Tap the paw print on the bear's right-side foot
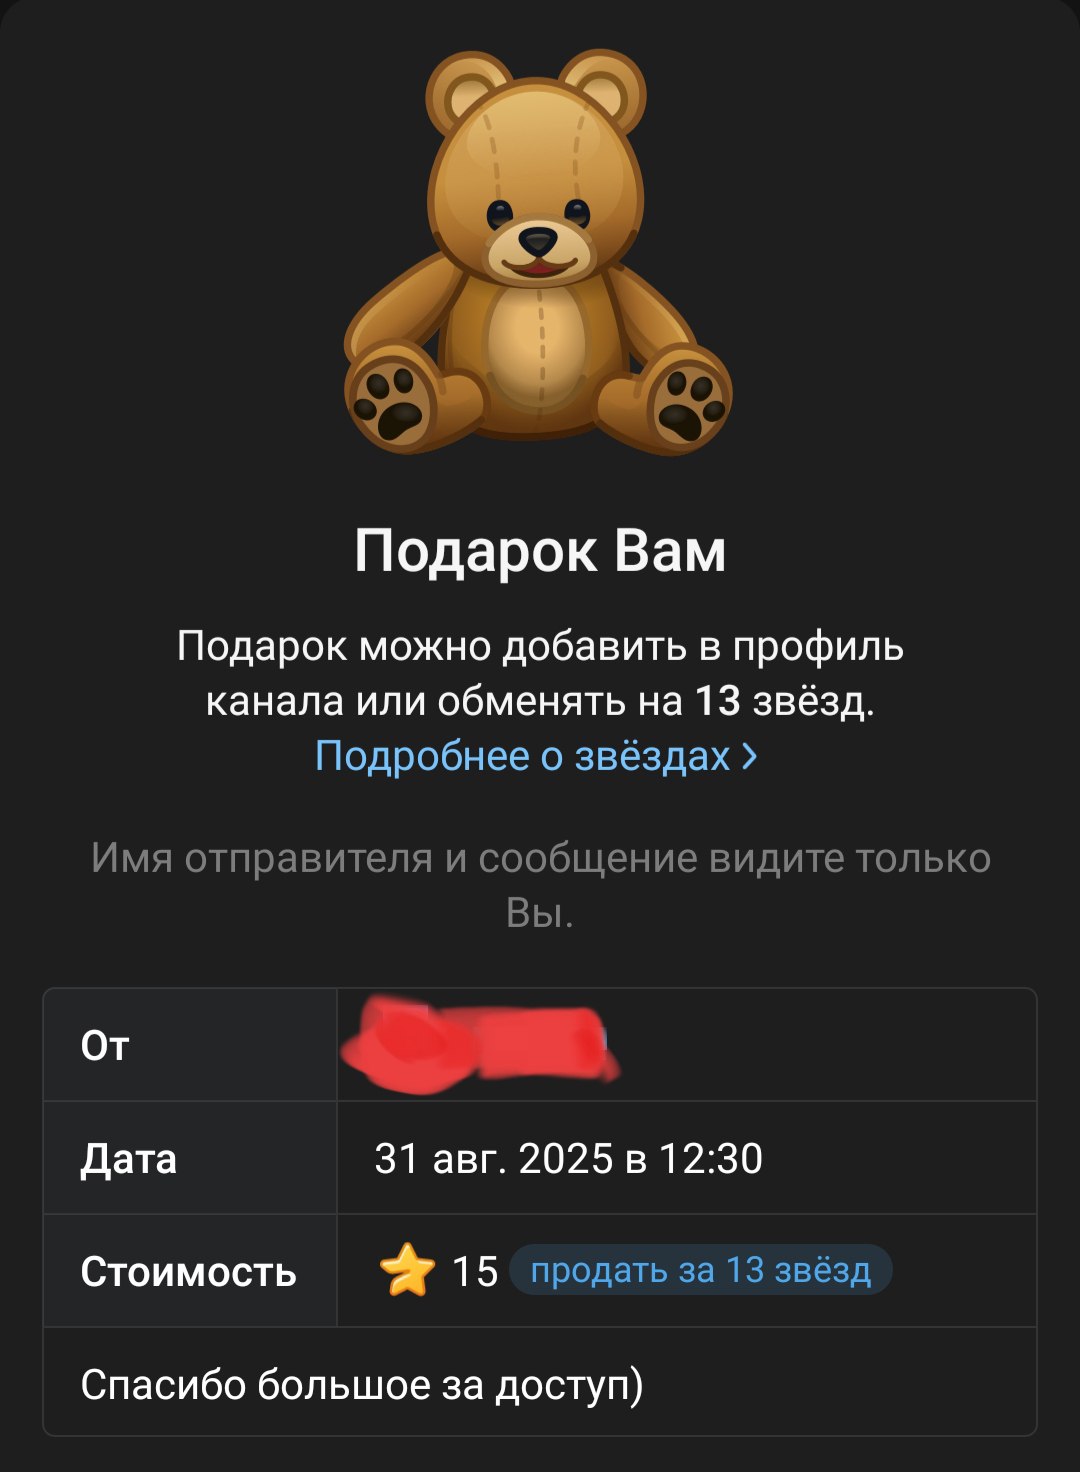Image resolution: width=1080 pixels, height=1472 pixels. (x=689, y=400)
